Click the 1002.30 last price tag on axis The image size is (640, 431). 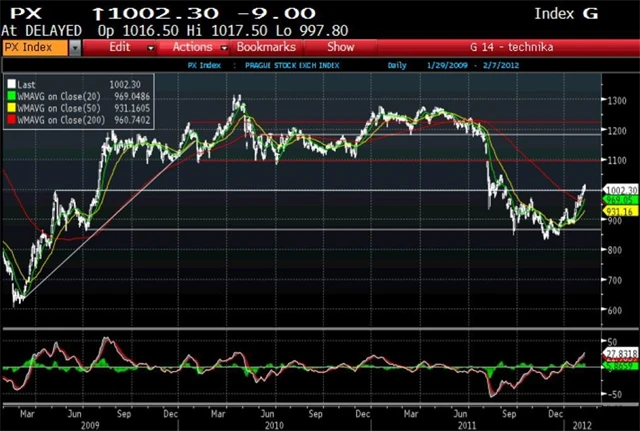[x=620, y=190]
